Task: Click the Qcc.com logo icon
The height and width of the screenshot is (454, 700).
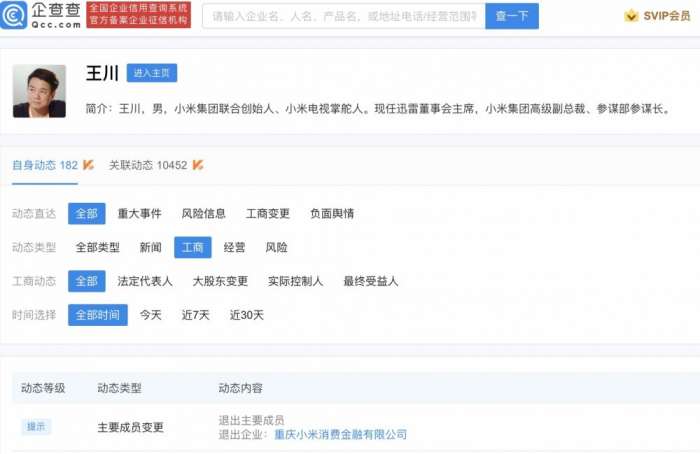Action: (16, 15)
